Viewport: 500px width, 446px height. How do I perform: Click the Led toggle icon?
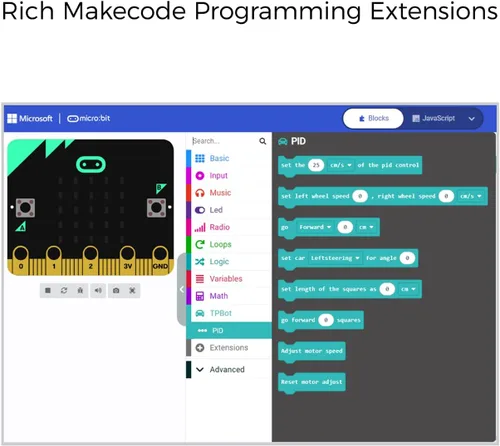pos(200,210)
